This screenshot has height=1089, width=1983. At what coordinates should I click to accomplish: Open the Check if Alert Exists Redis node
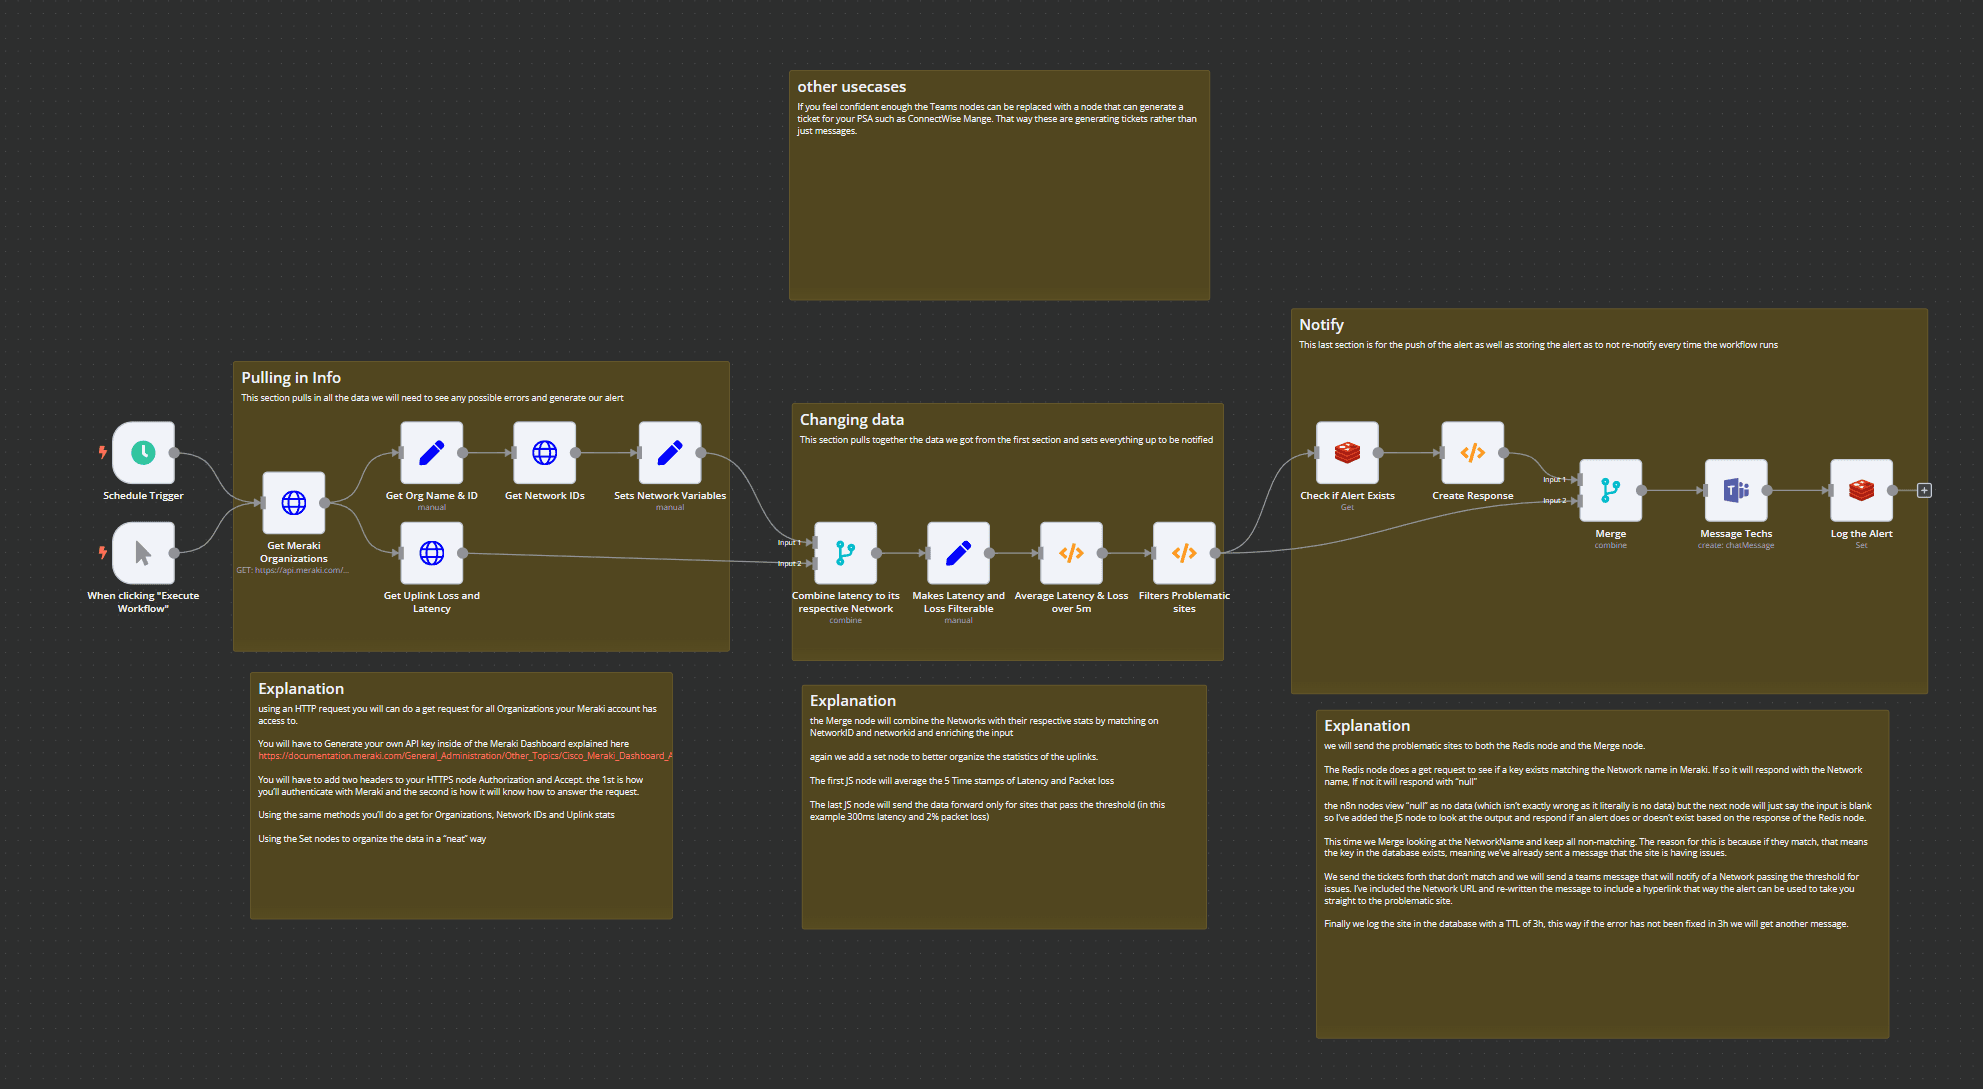[1348, 452]
